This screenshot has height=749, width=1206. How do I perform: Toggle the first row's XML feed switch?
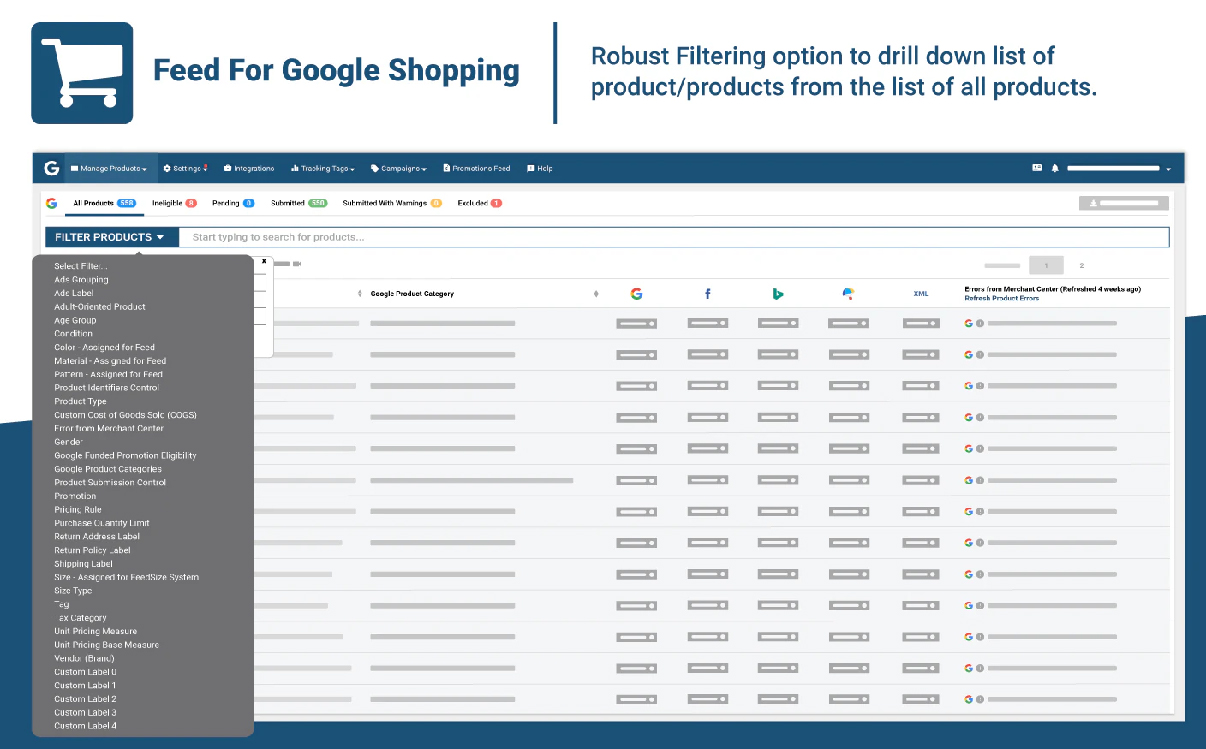921,324
